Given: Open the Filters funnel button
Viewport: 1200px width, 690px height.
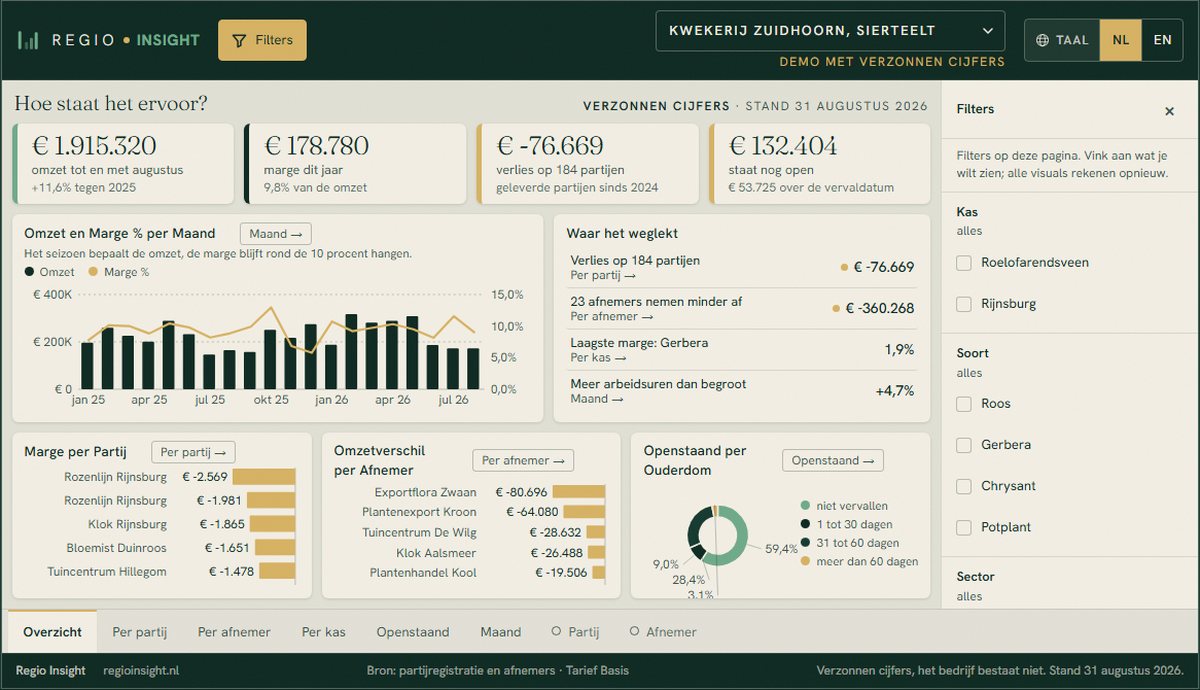Looking at the screenshot, I should click(262, 40).
